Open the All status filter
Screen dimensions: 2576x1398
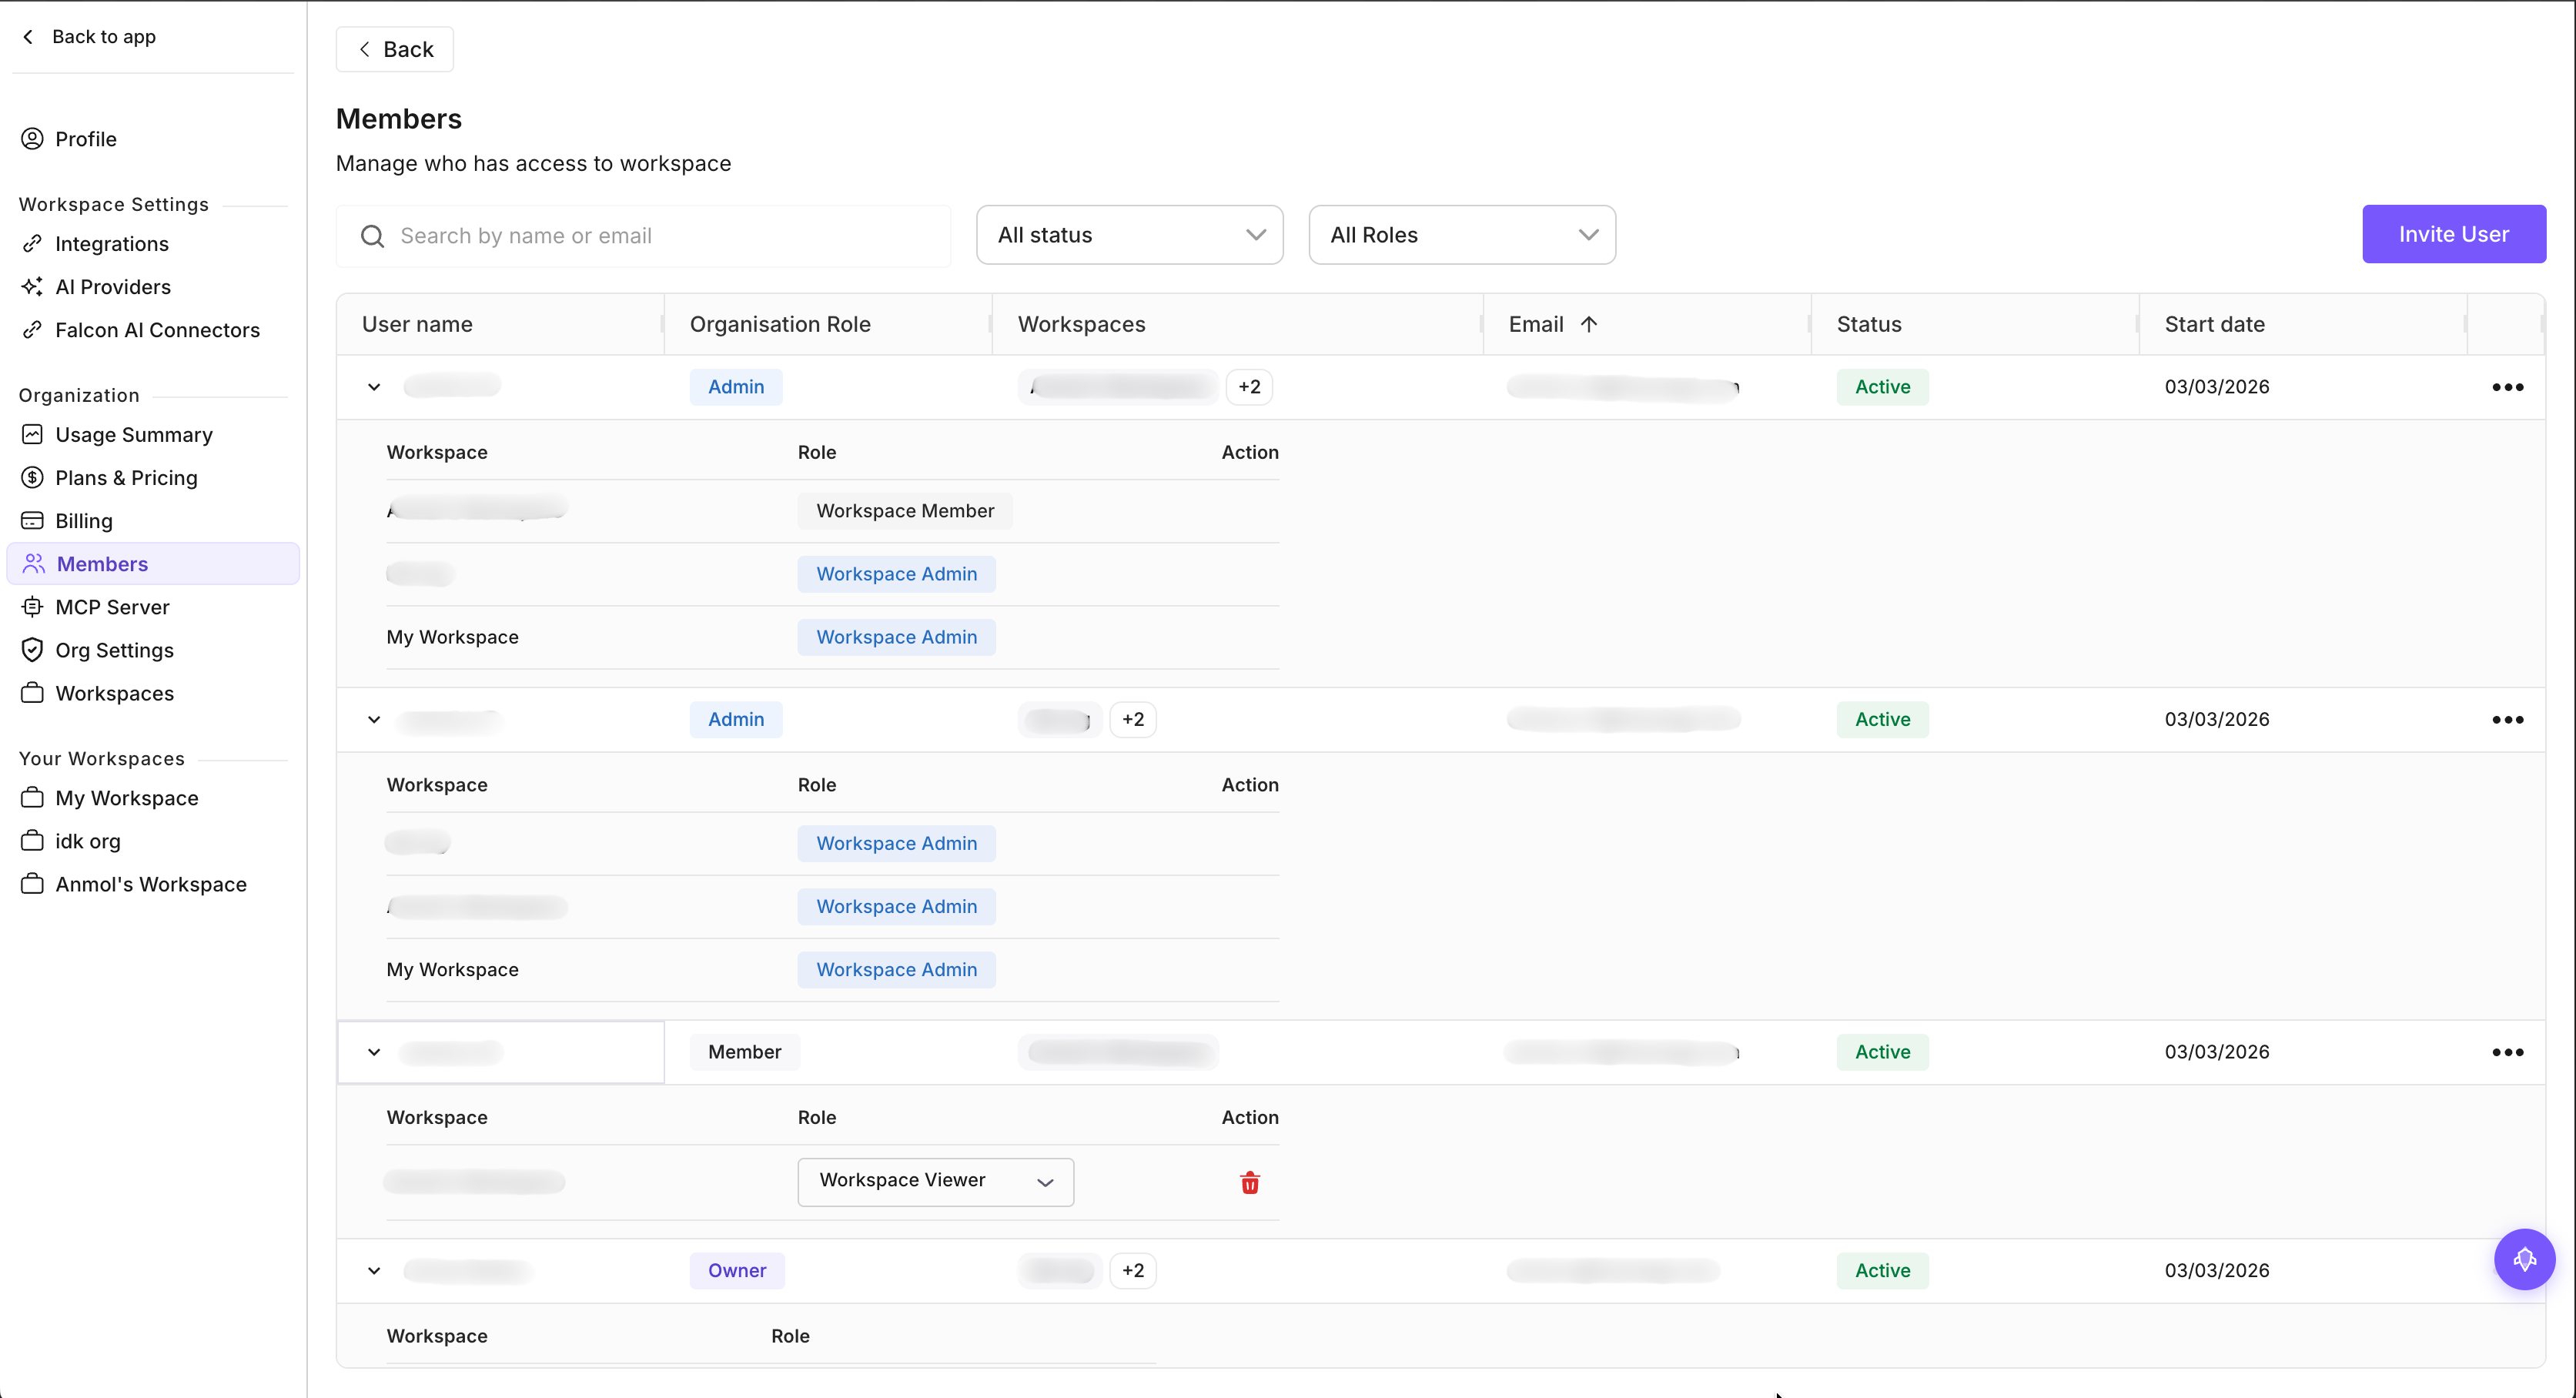pyautogui.click(x=1129, y=234)
